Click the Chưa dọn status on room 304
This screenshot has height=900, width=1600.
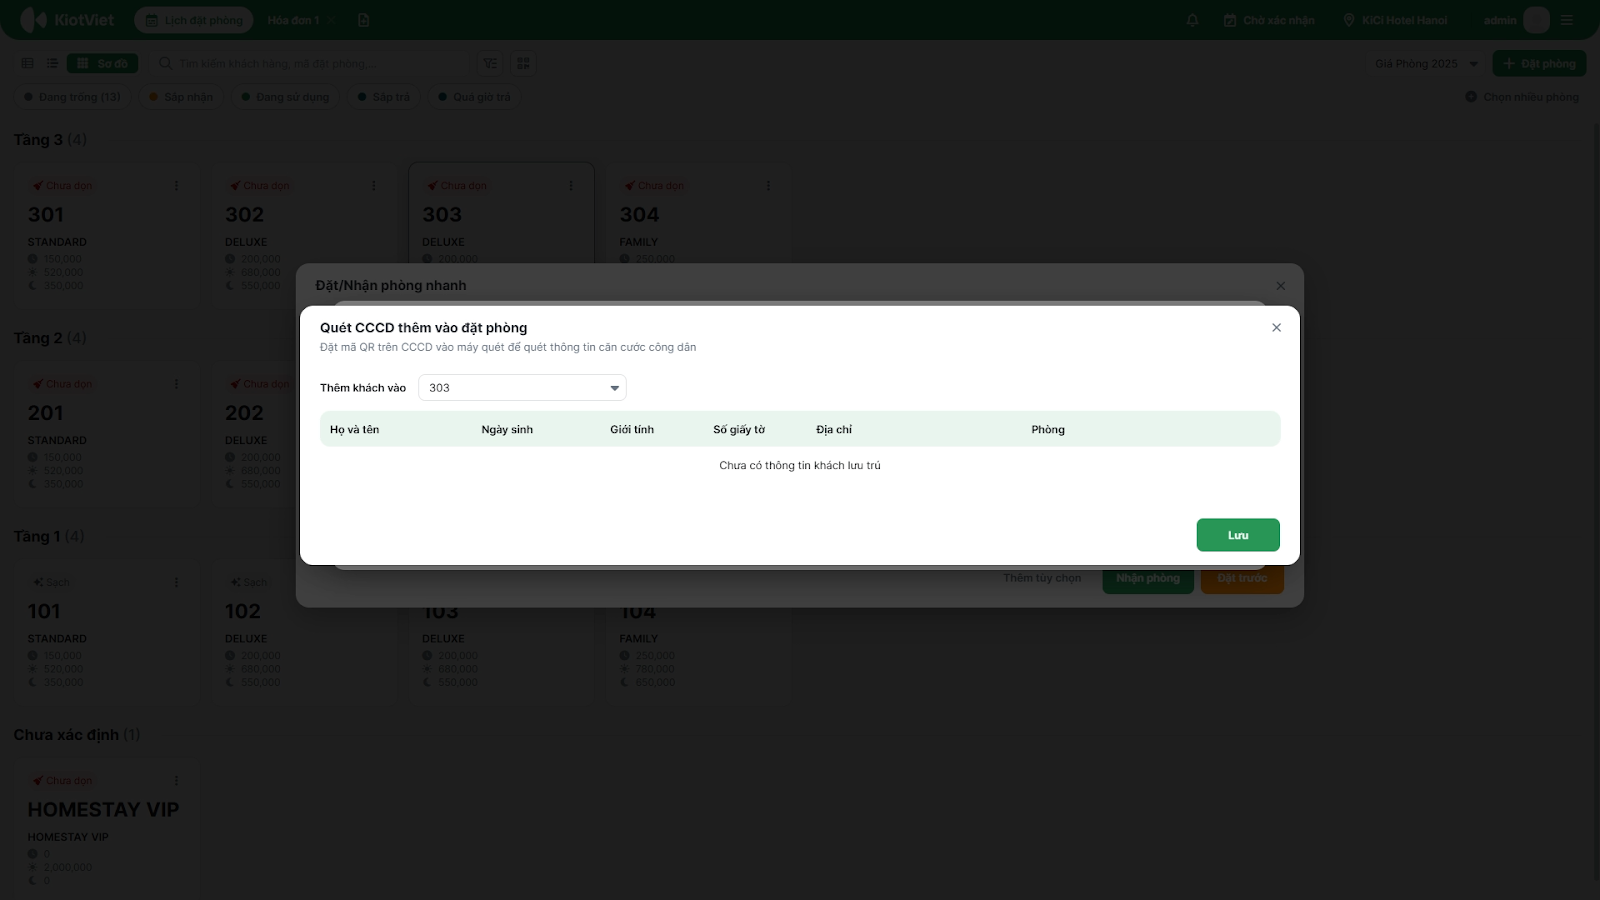[x=654, y=186]
